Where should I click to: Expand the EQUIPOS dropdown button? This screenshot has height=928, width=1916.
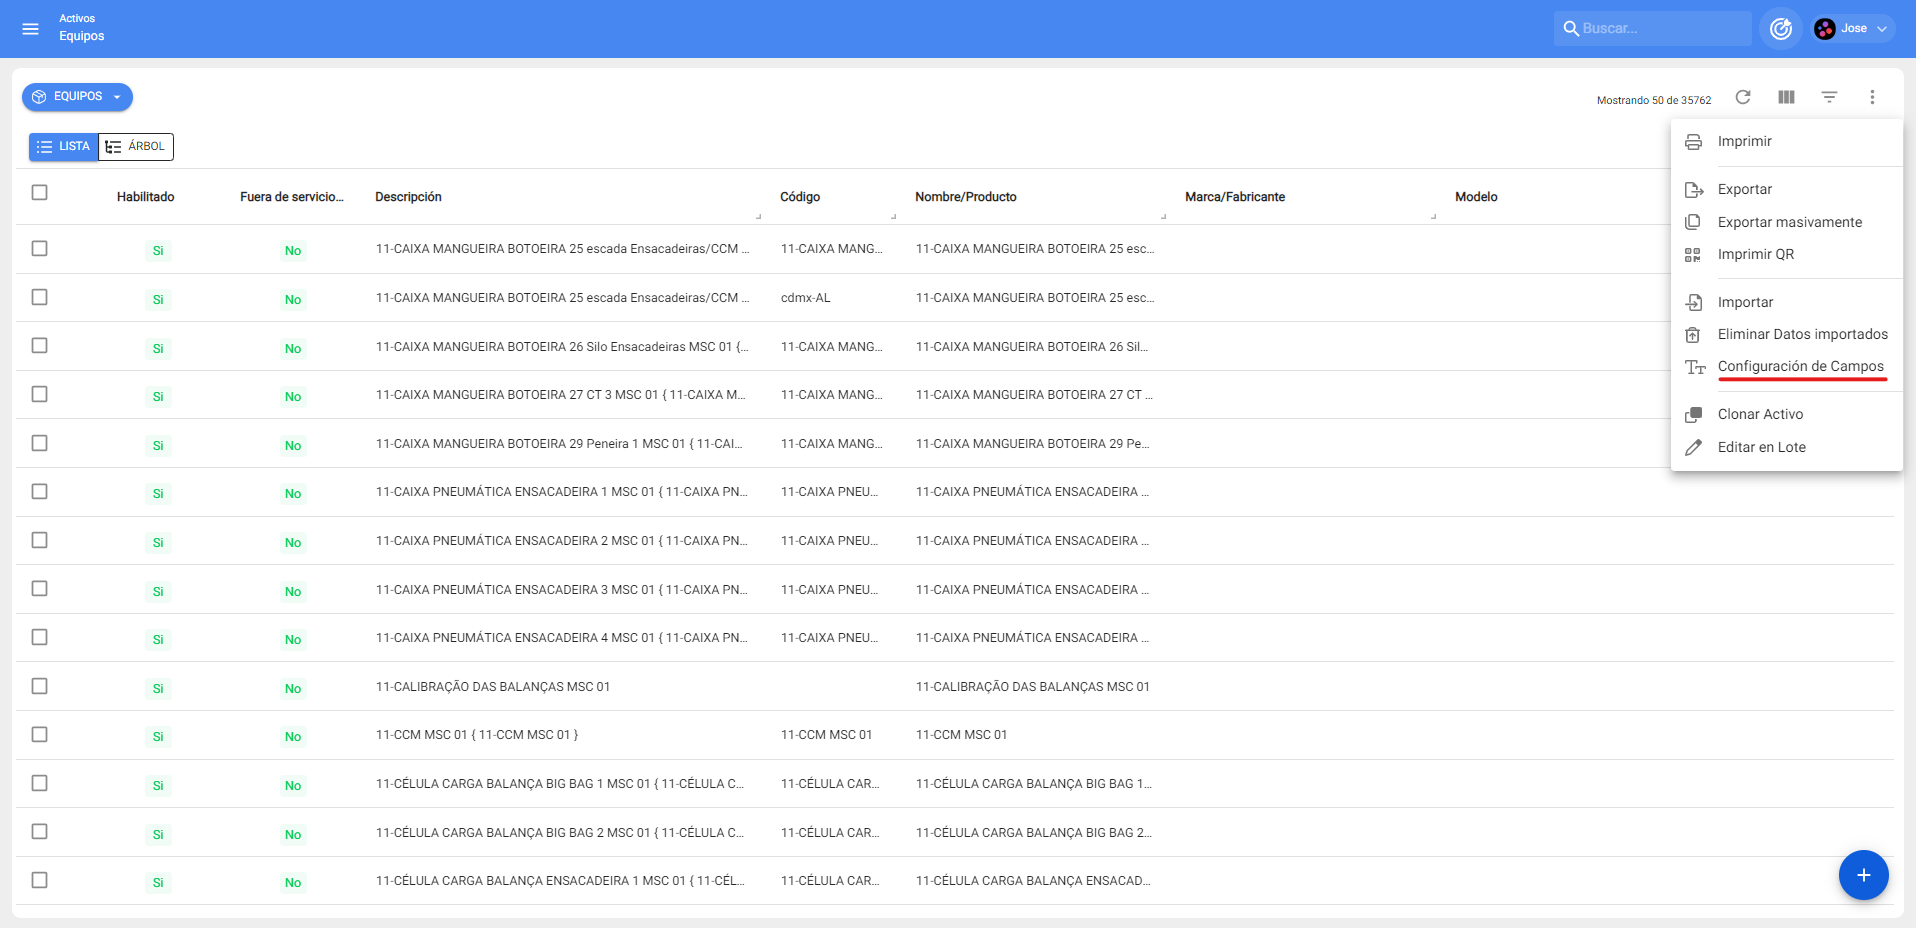pyautogui.click(x=77, y=97)
